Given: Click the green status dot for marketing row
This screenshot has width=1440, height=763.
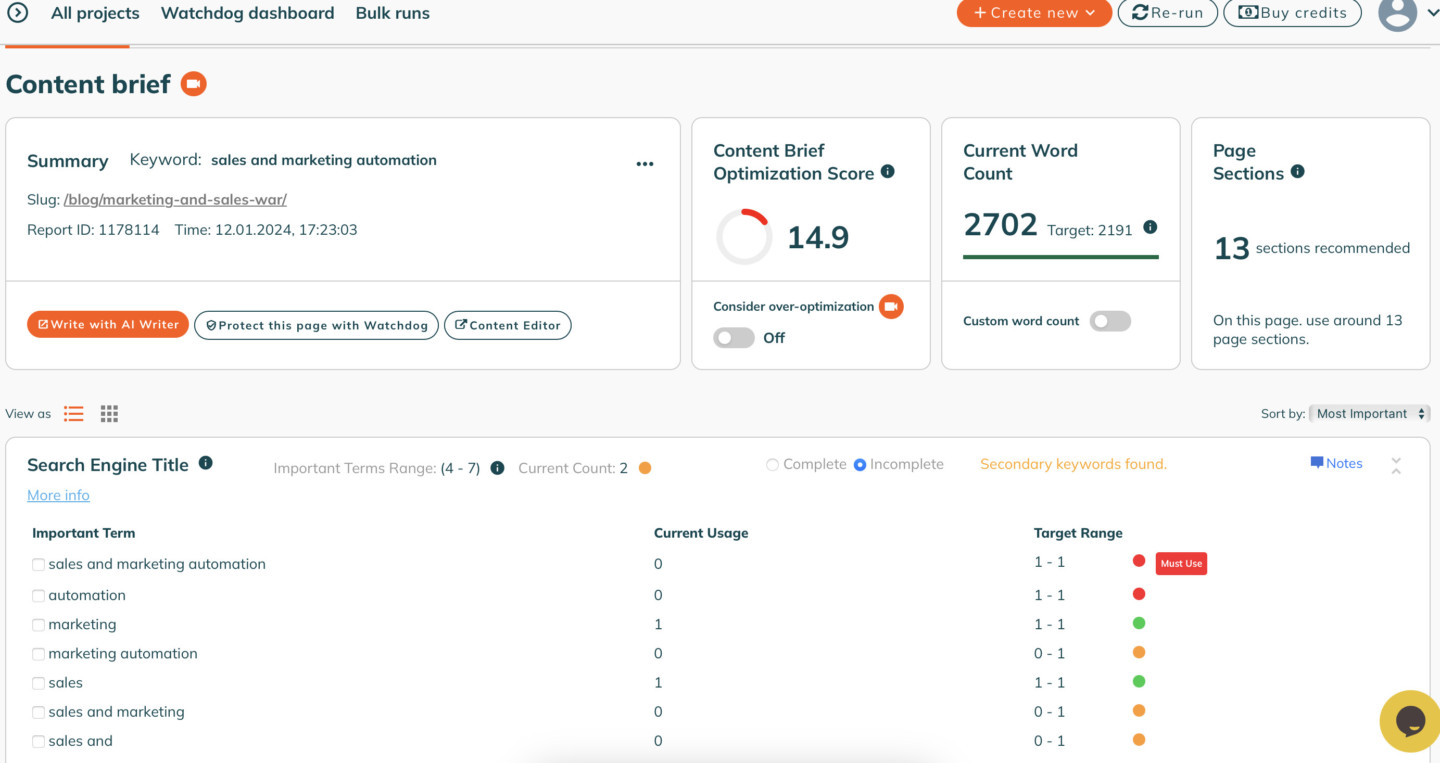Looking at the screenshot, I should 1138,623.
